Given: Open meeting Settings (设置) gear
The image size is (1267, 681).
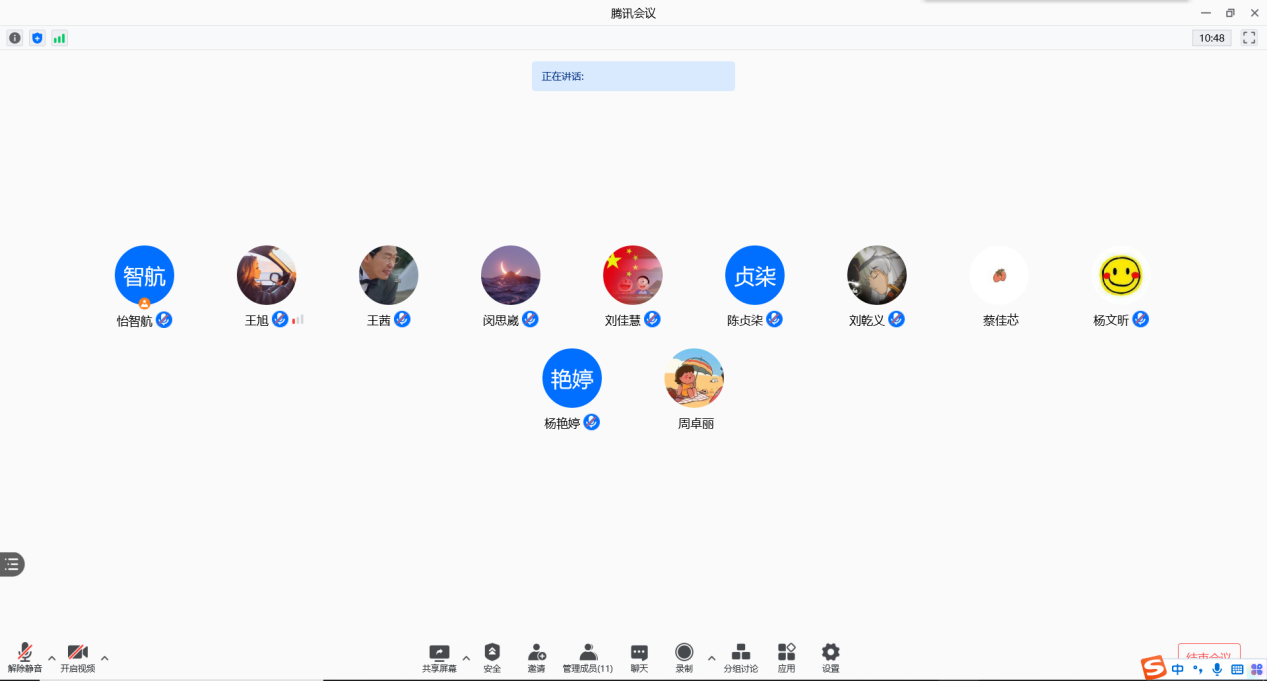Looking at the screenshot, I should pos(831,657).
